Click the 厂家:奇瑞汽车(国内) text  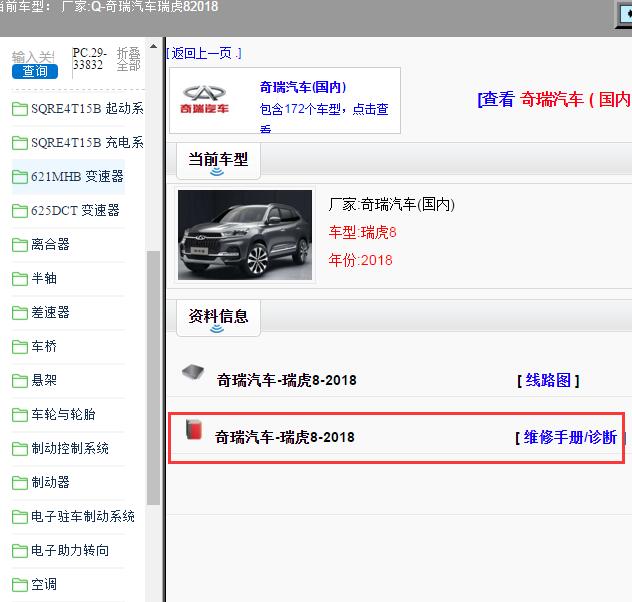point(391,204)
